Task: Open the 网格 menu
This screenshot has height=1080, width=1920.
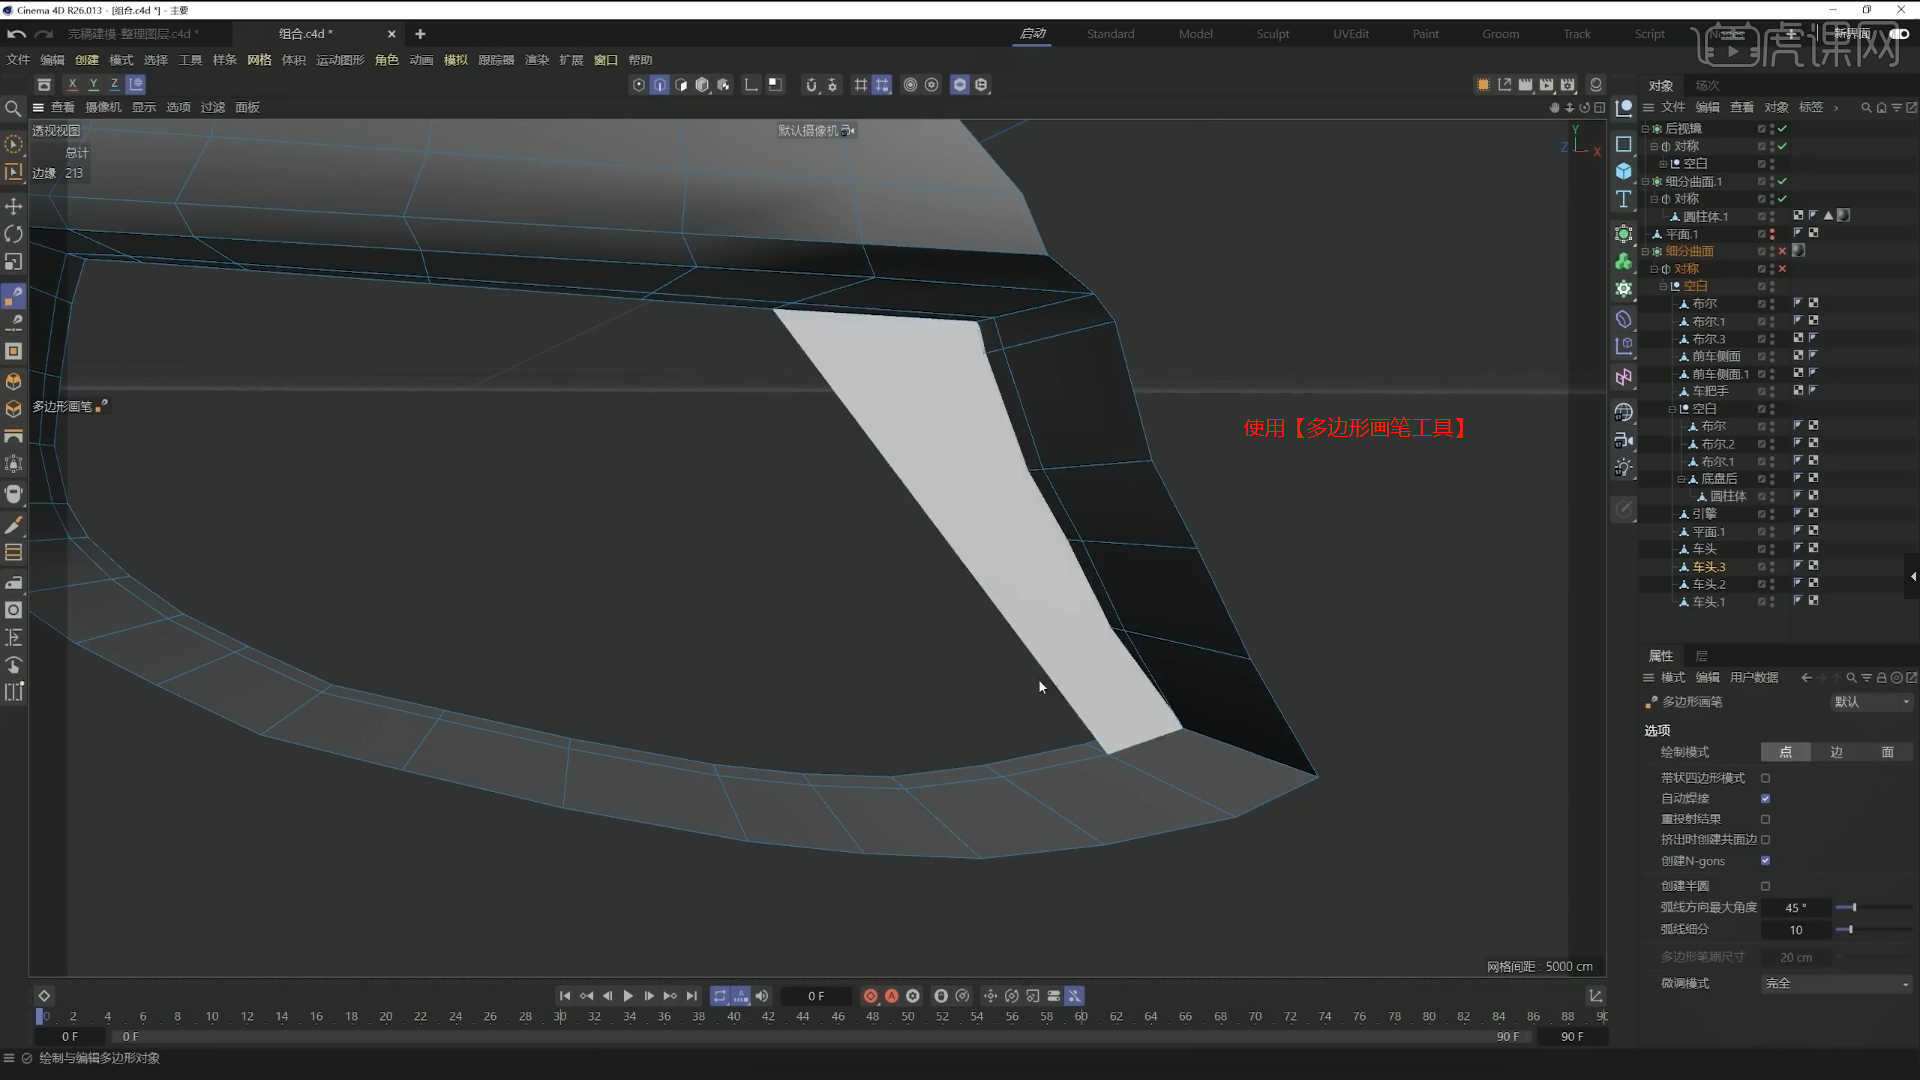Action: [259, 60]
